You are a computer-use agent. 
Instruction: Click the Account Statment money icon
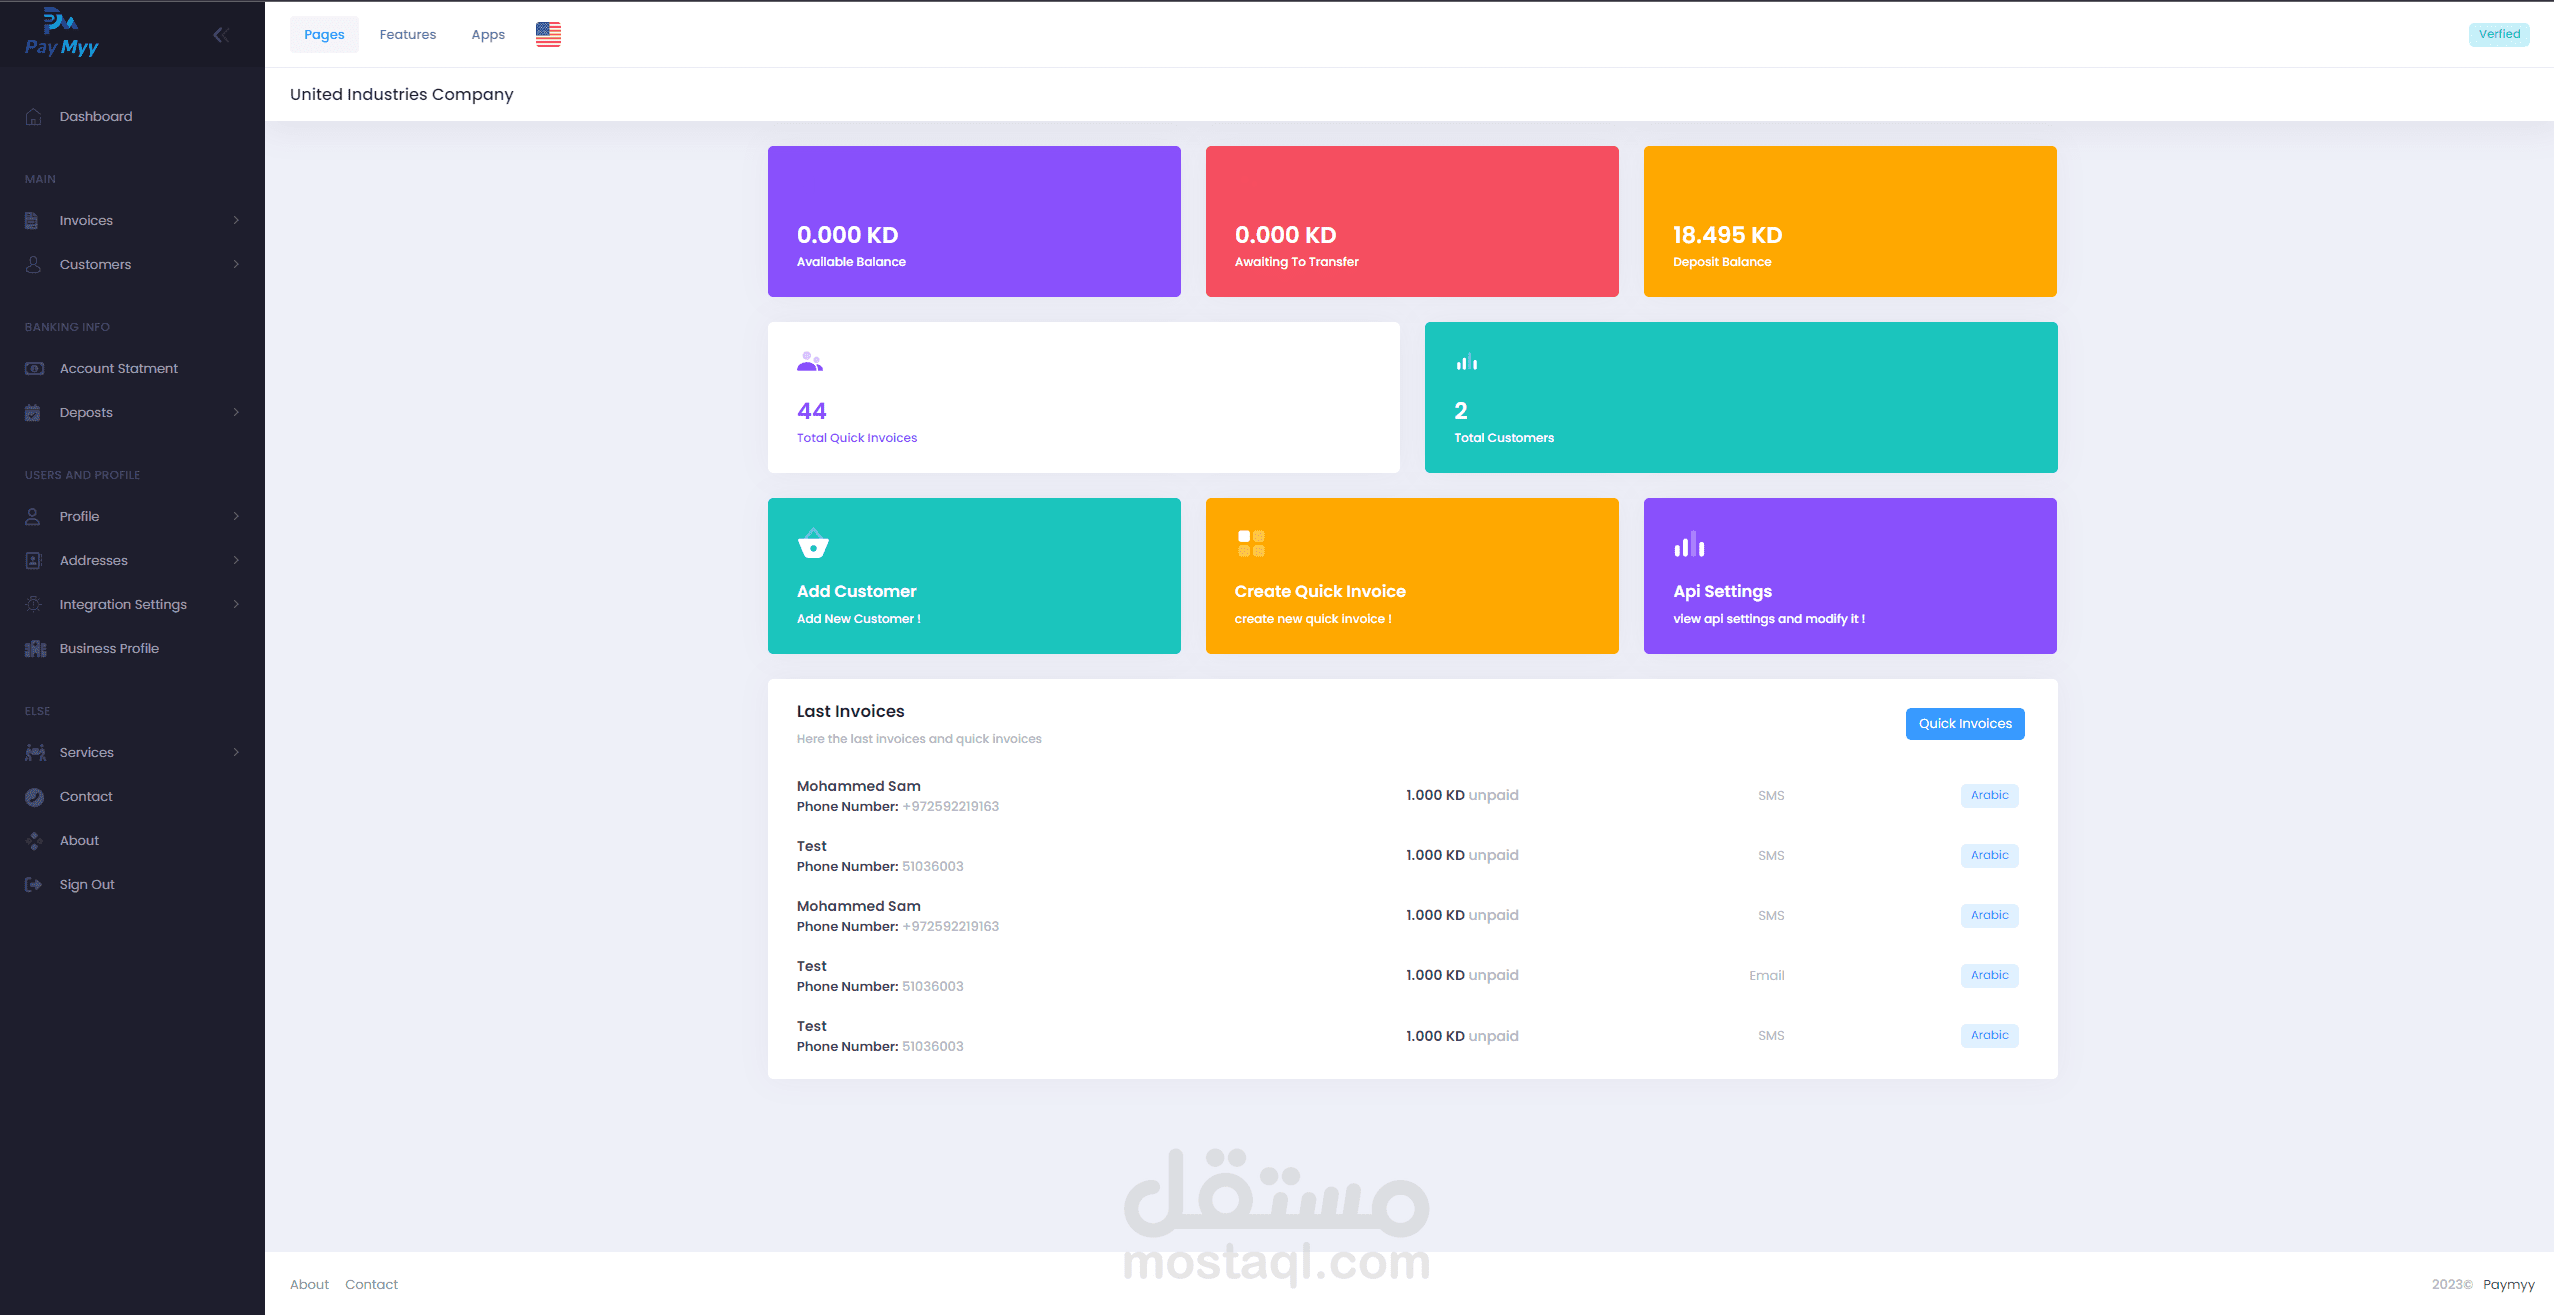pyautogui.click(x=34, y=369)
